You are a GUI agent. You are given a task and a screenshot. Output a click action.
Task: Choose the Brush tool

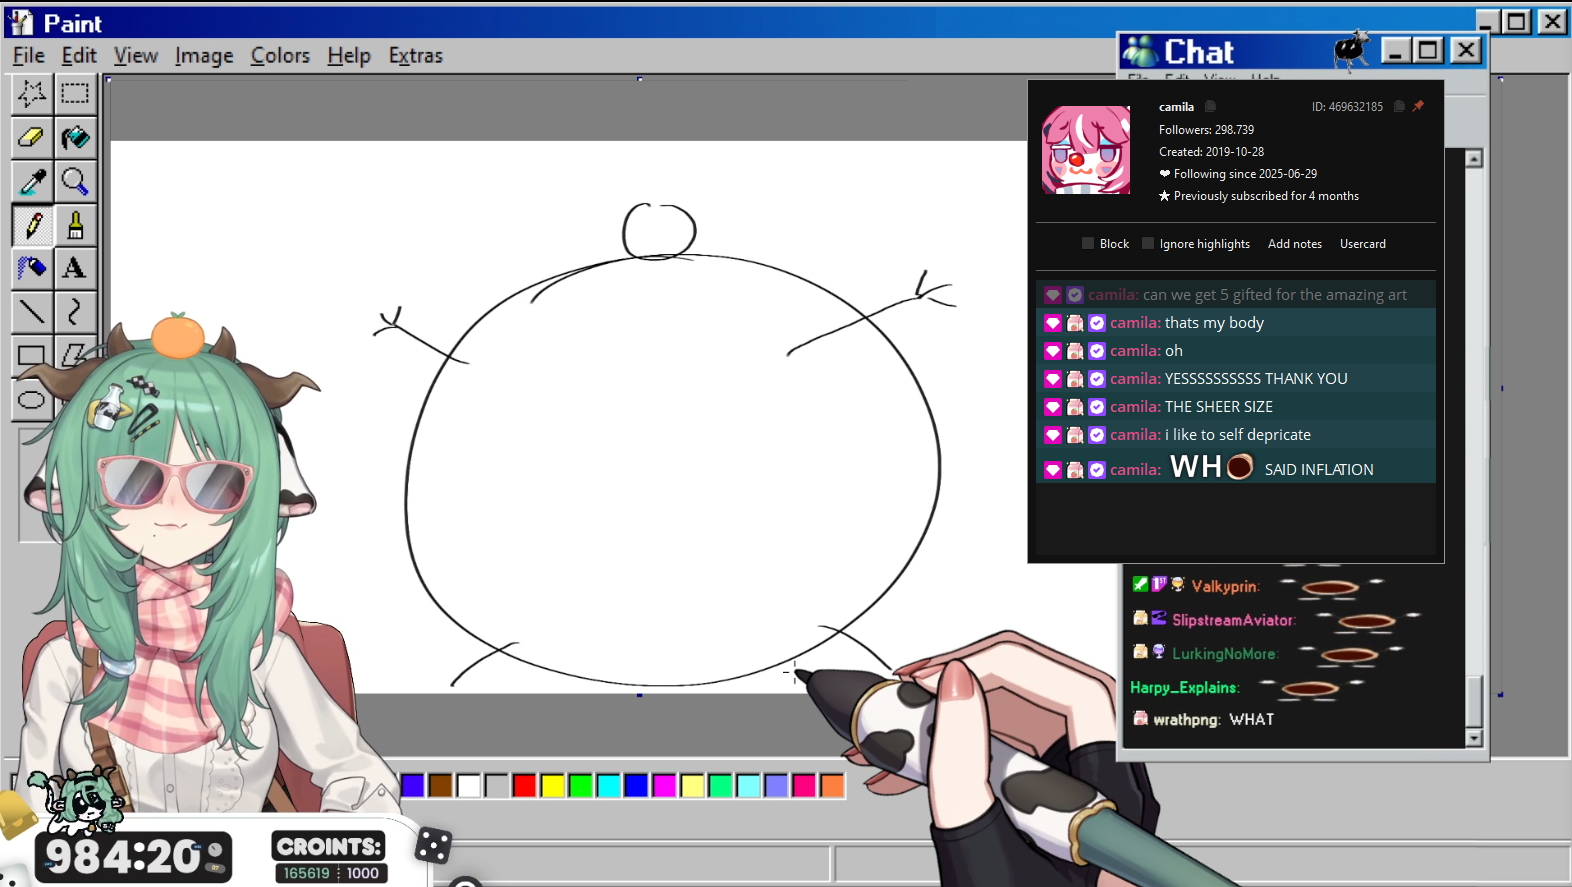[75, 225]
